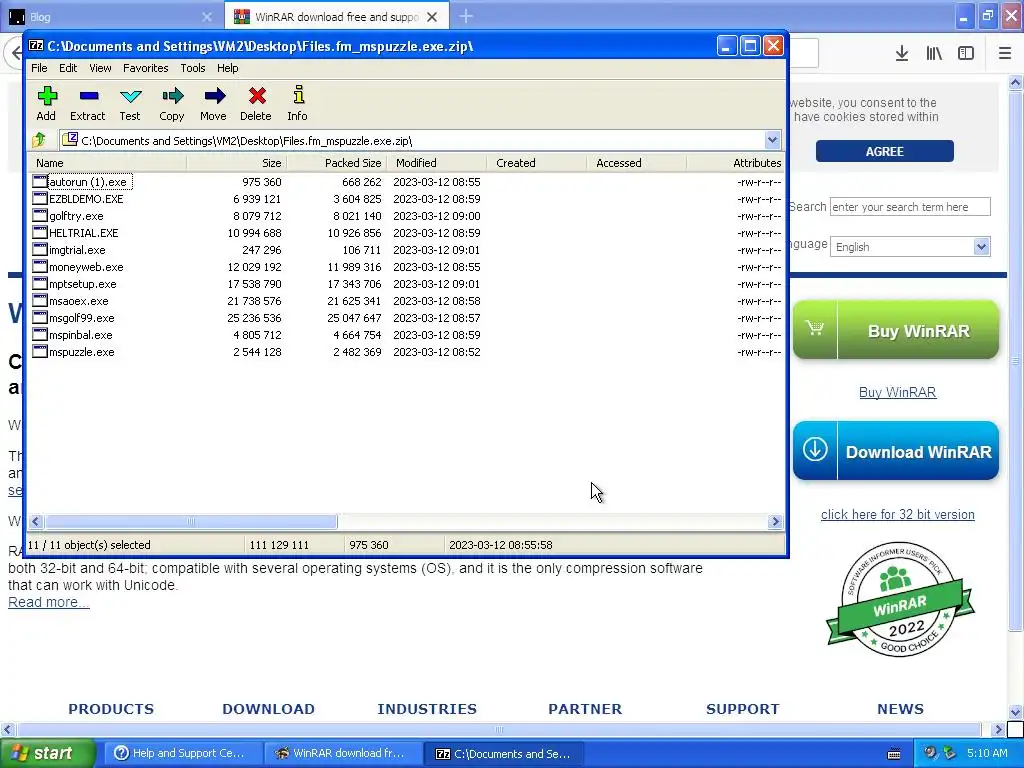Click the file icon of golftry.exe
Screen dimensions: 1024x768
coord(40,216)
